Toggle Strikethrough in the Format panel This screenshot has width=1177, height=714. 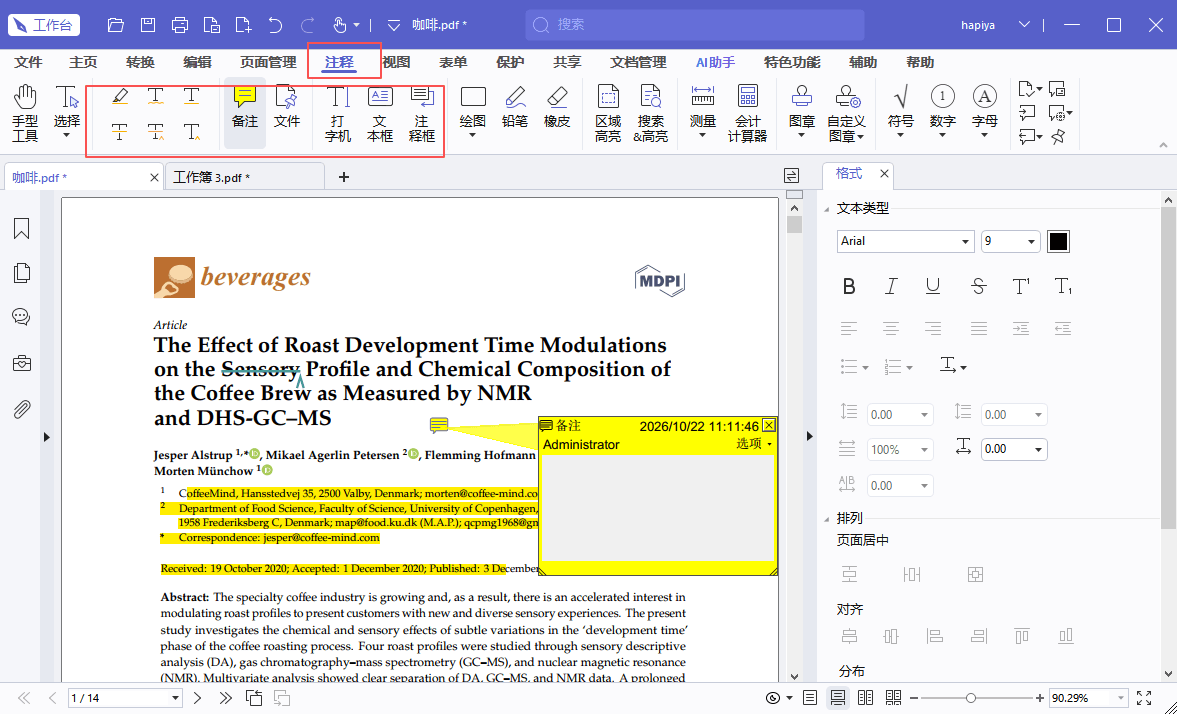point(978,286)
